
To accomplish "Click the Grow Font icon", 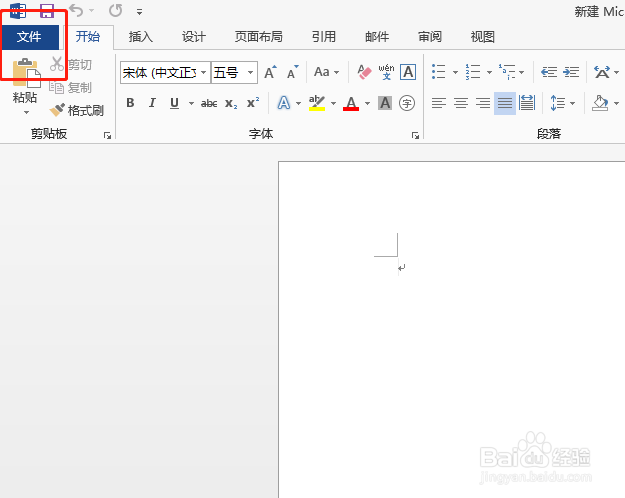I will 270,72.
